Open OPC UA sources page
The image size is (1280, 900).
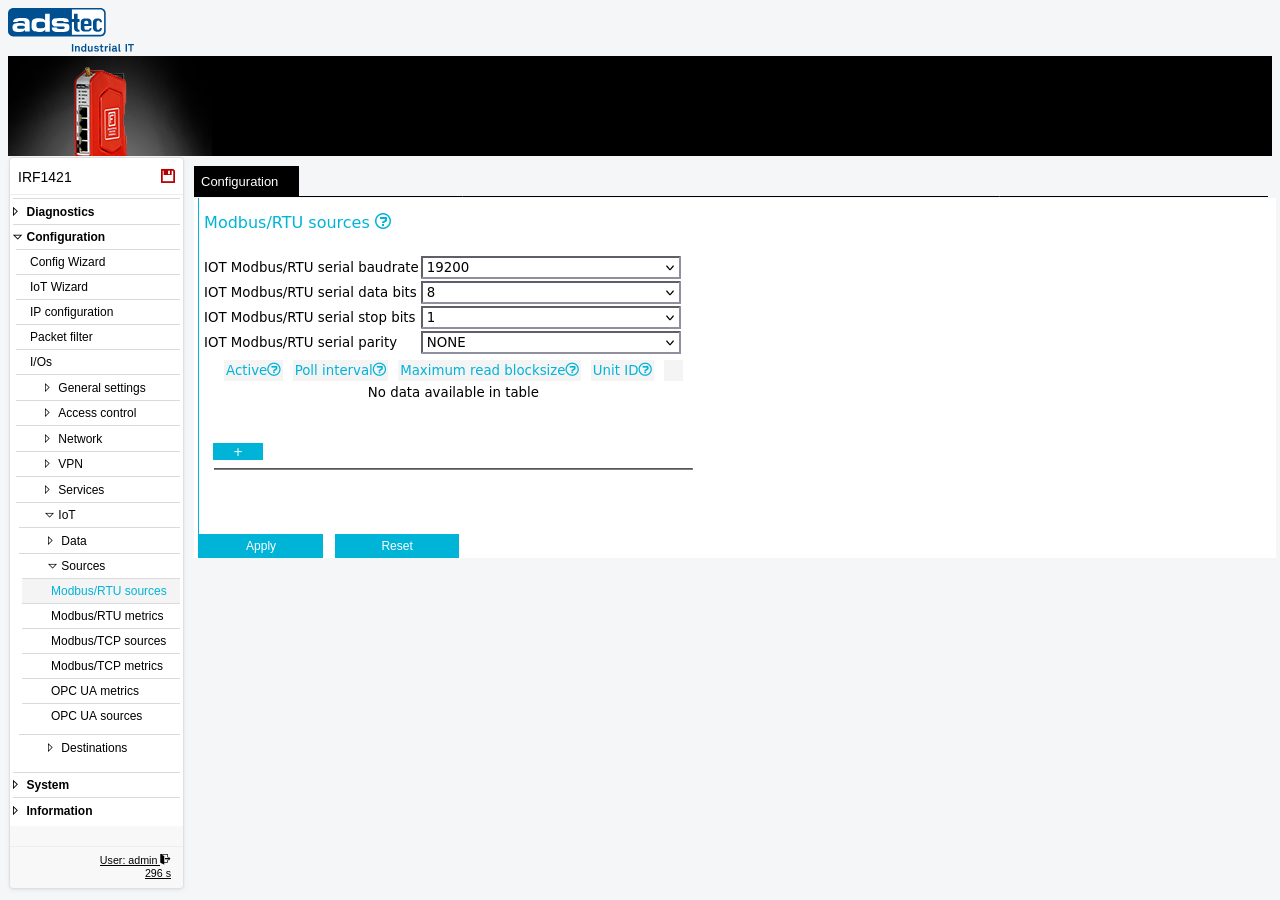pyautogui.click(x=97, y=716)
